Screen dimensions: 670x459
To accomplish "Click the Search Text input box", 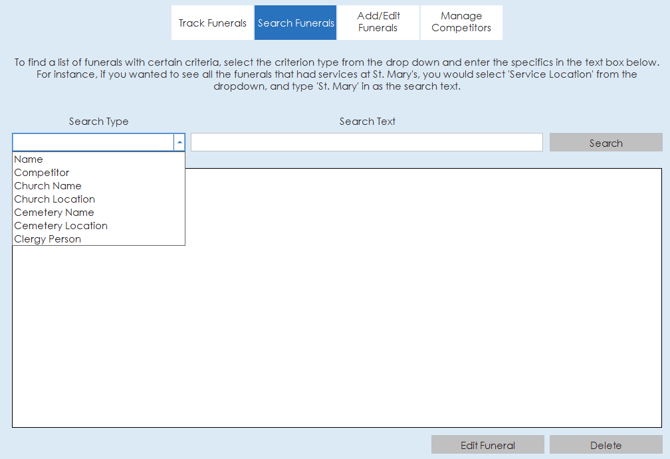I will [366, 143].
